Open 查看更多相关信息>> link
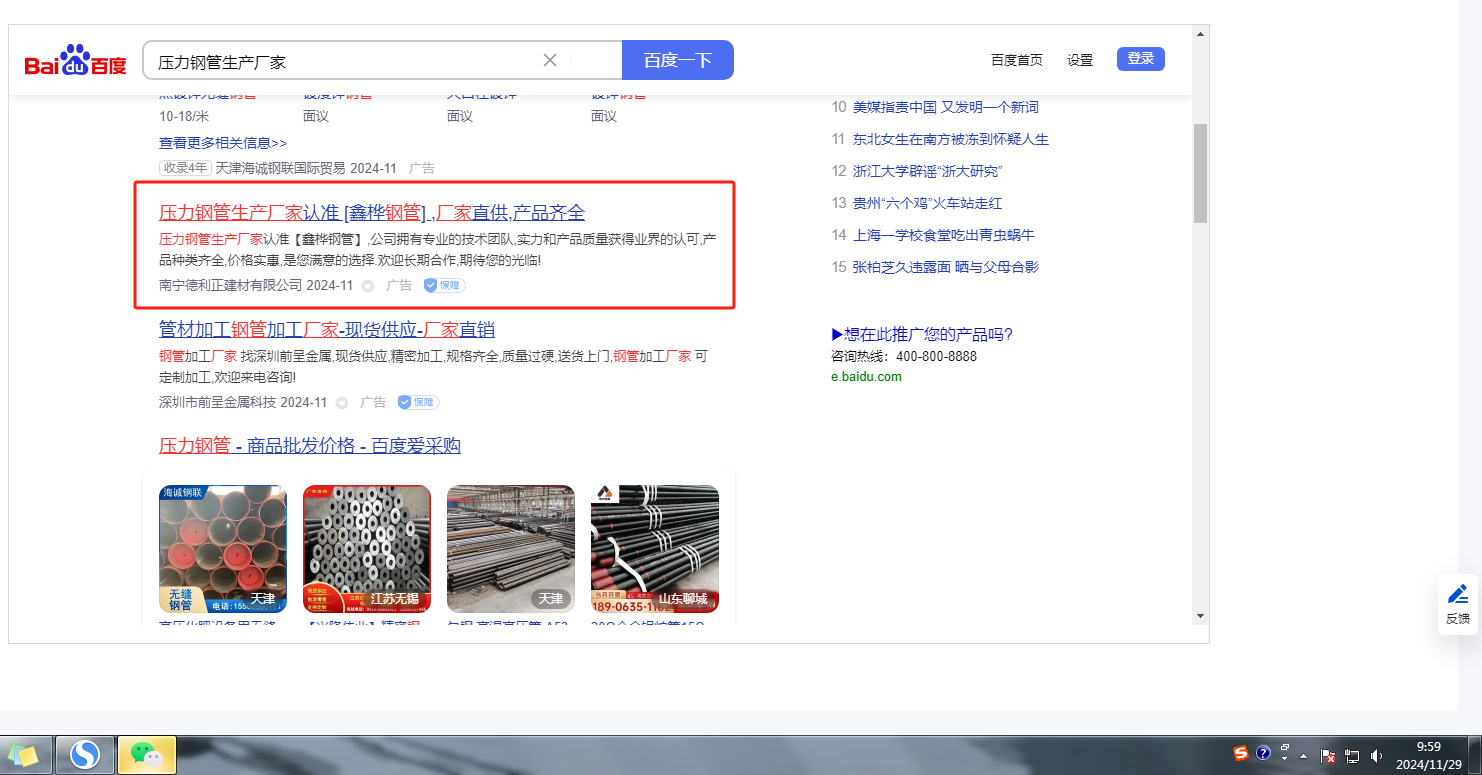This screenshot has height=775, width=1482. point(223,143)
